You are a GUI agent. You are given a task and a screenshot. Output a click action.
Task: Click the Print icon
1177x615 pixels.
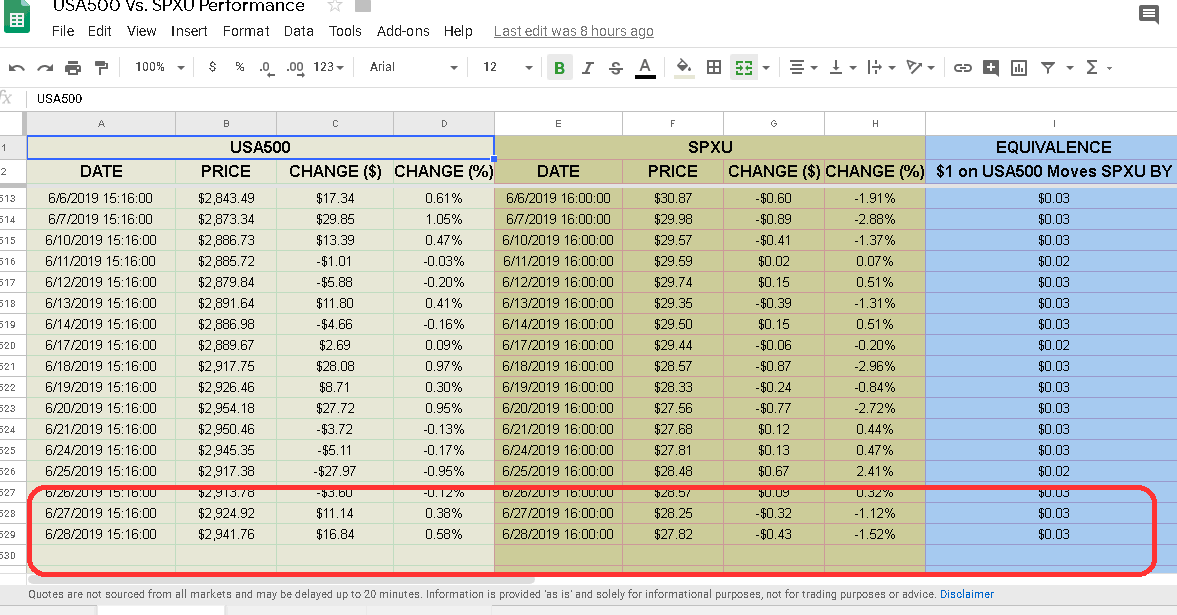tap(73, 68)
